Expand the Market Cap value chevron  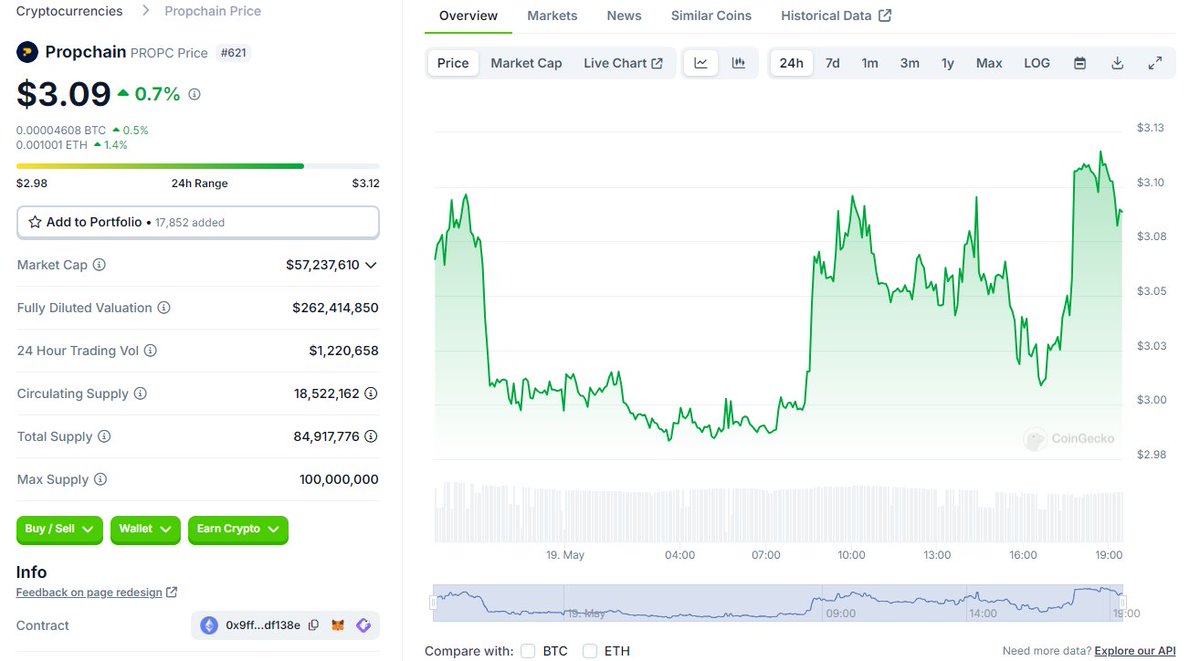point(371,265)
